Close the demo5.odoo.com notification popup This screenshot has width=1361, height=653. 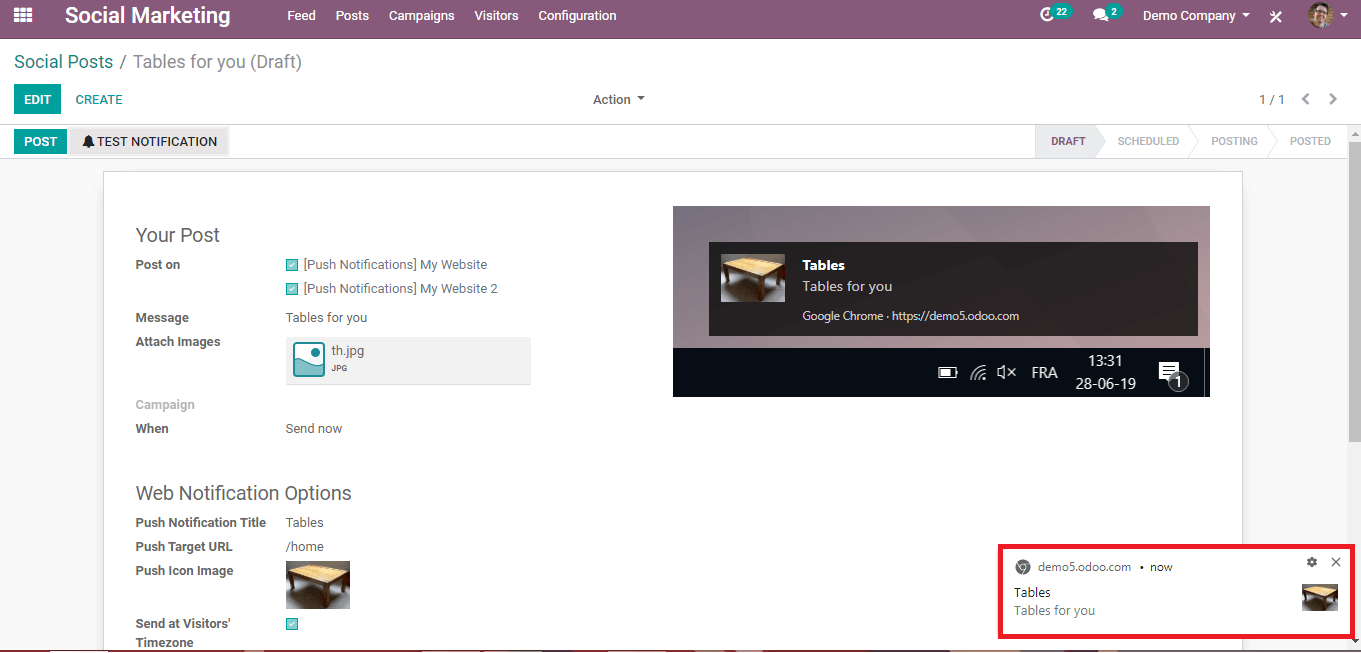click(1336, 562)
